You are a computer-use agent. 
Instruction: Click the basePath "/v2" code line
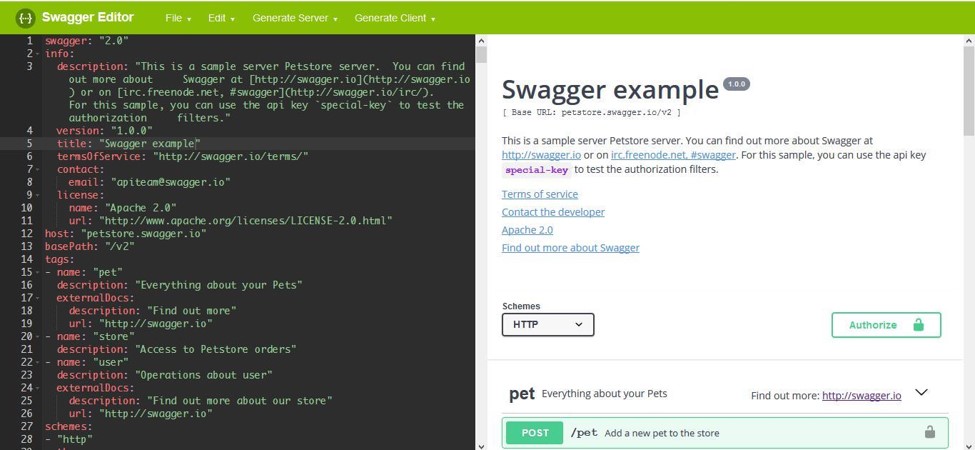(89, 246)
